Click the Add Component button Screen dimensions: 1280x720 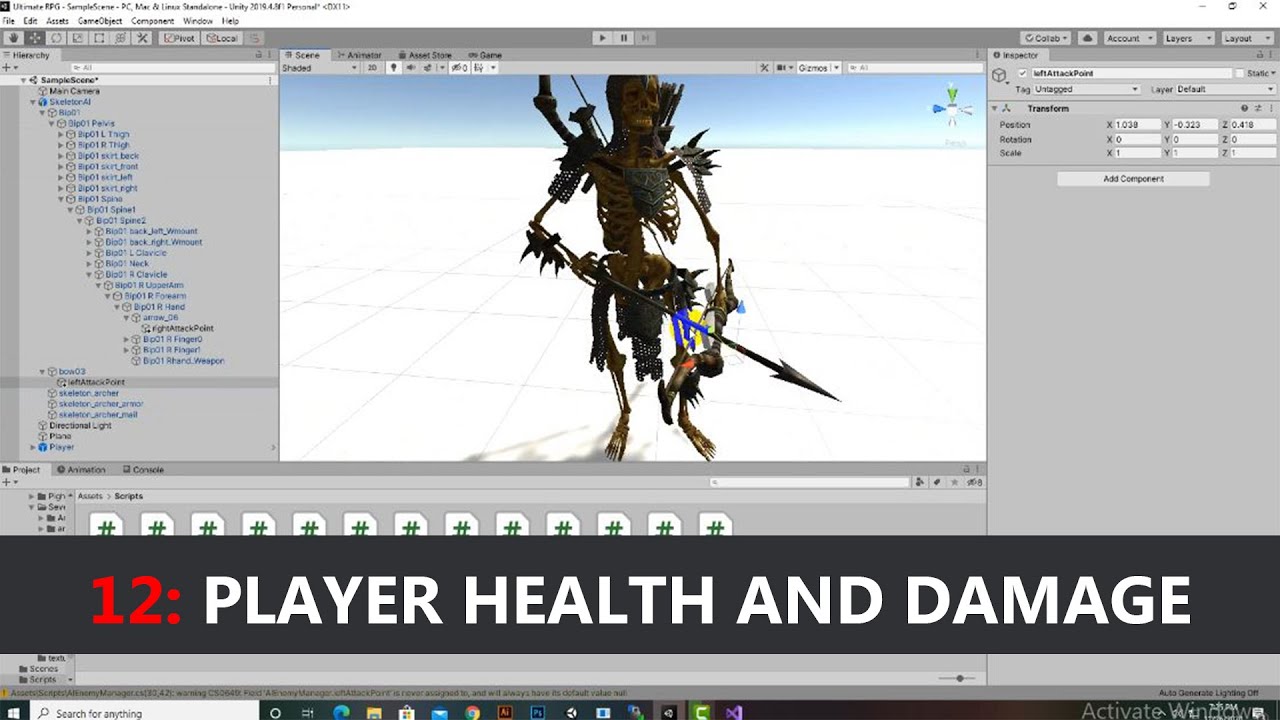point(1133,179)
